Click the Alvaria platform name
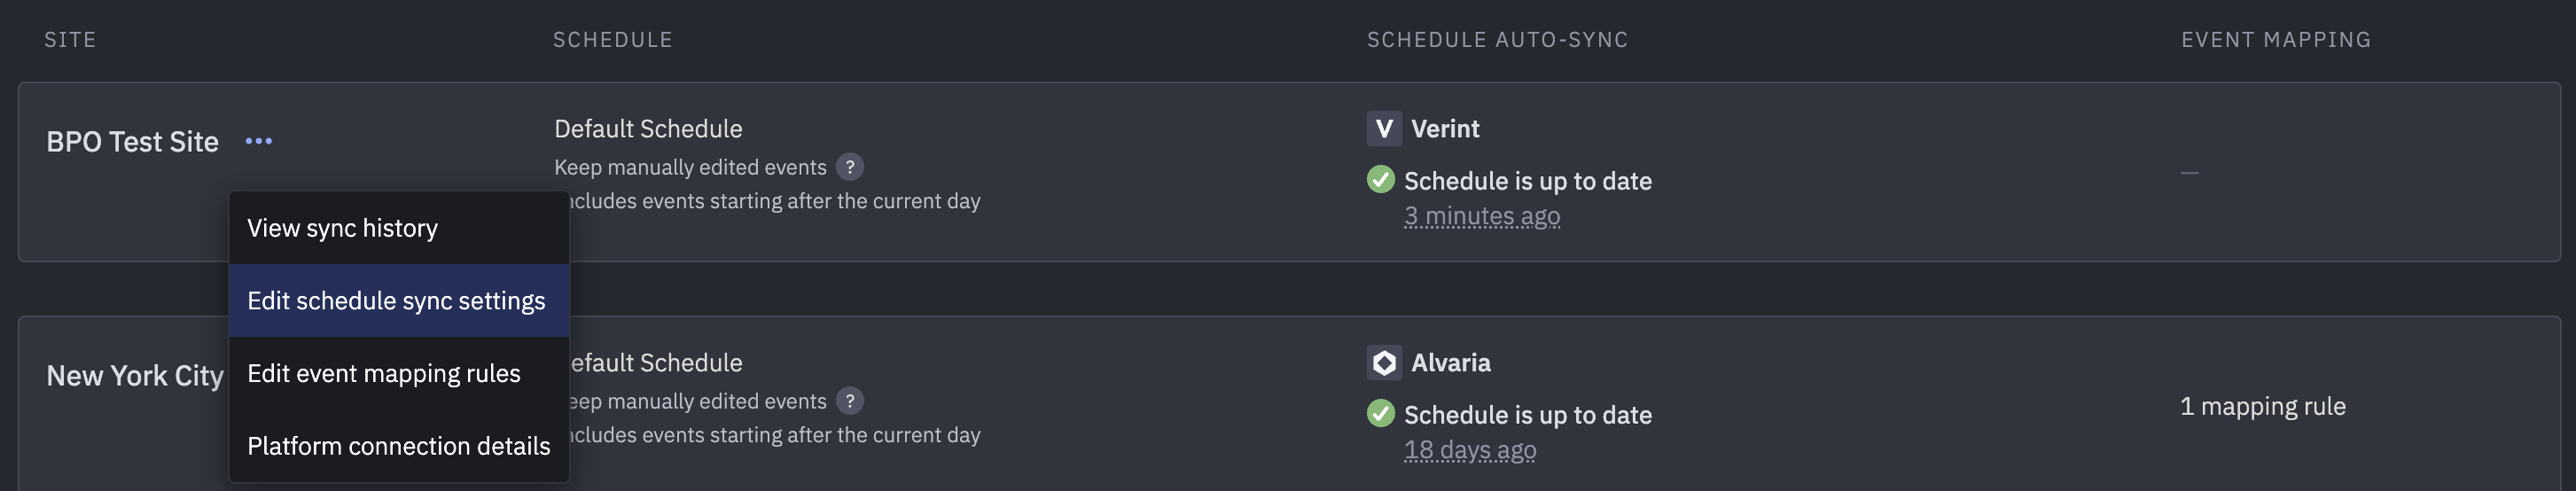Screen dimensions: 2576x491 pyautogui.click(x=1450, y=363)
